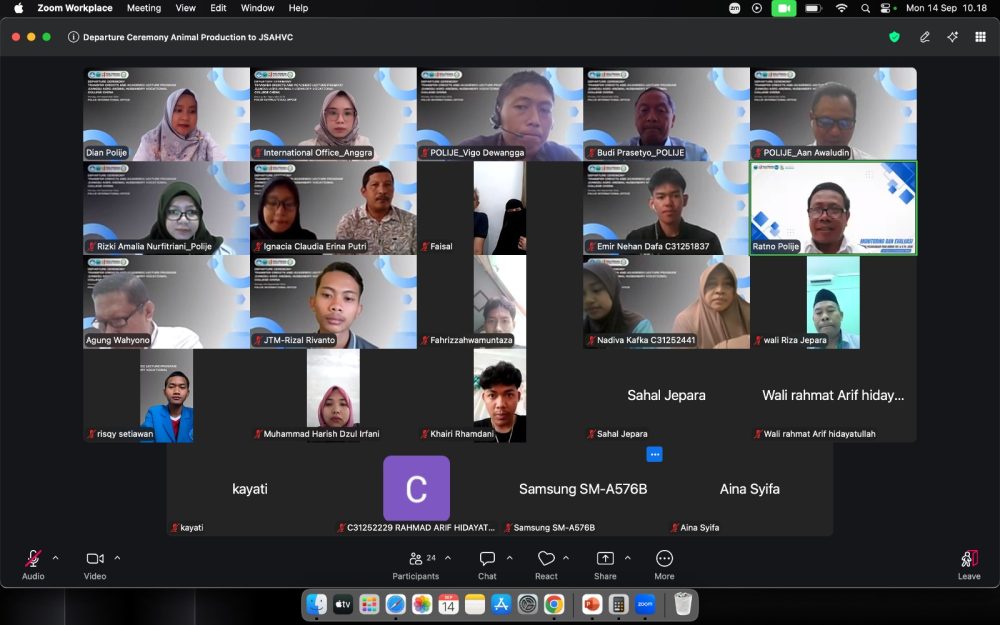The height and width of the screenshot is (625, 1000).
Task: Open PowerPoint from the Dock
Action: 591,603
